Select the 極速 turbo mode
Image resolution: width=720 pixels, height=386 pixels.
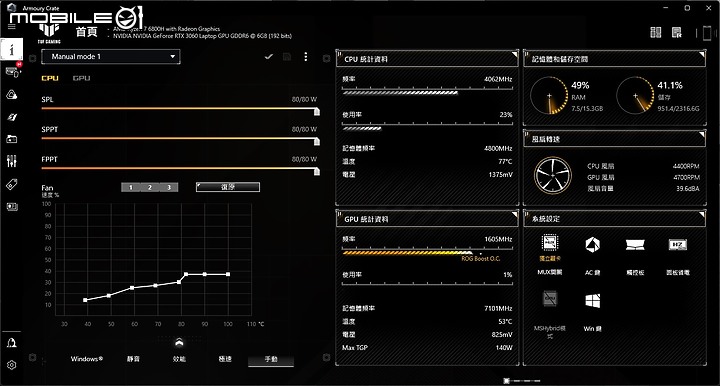225,359
